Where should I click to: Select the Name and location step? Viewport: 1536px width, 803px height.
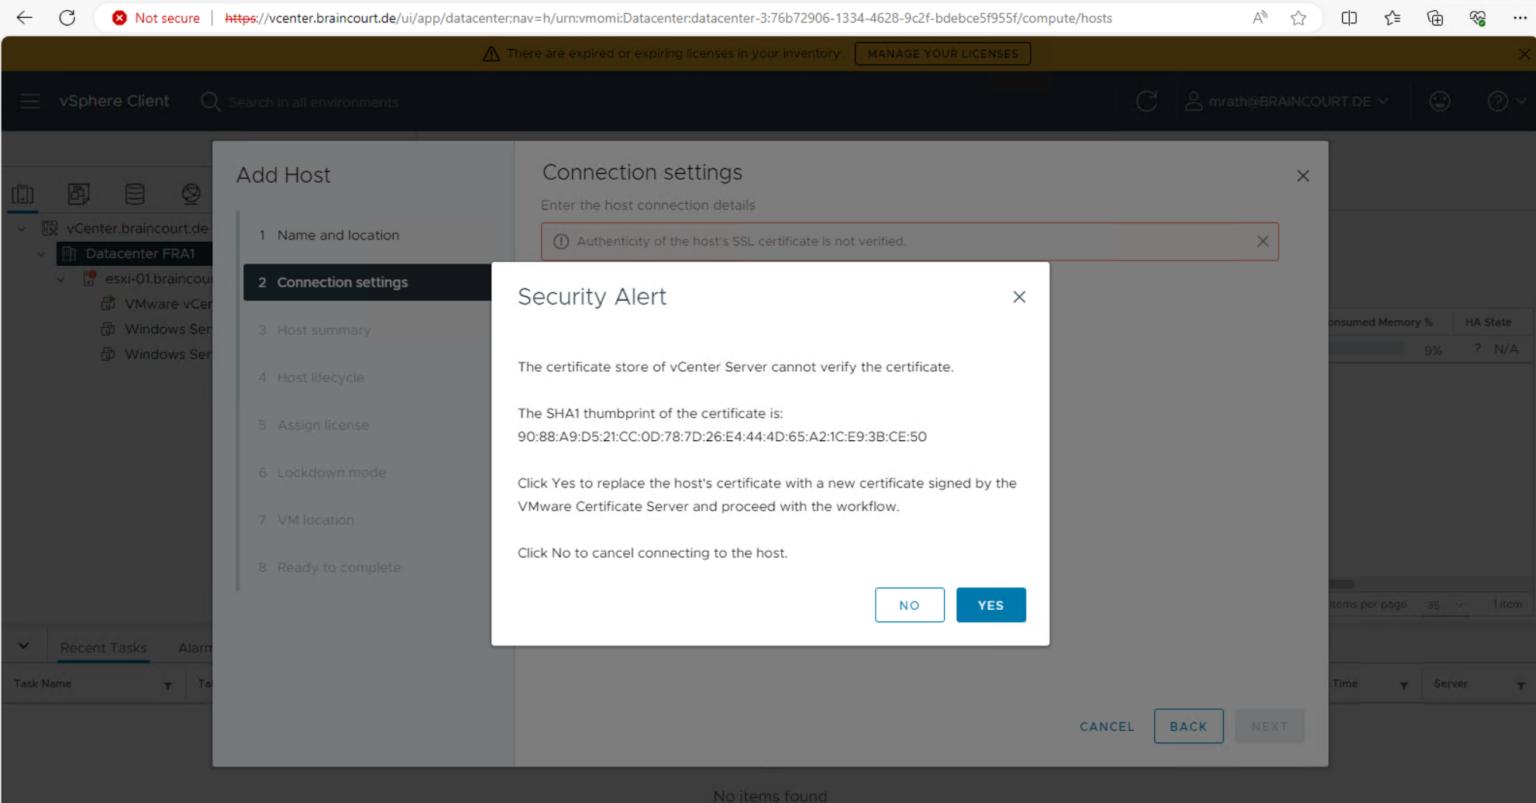pos(338,235)
